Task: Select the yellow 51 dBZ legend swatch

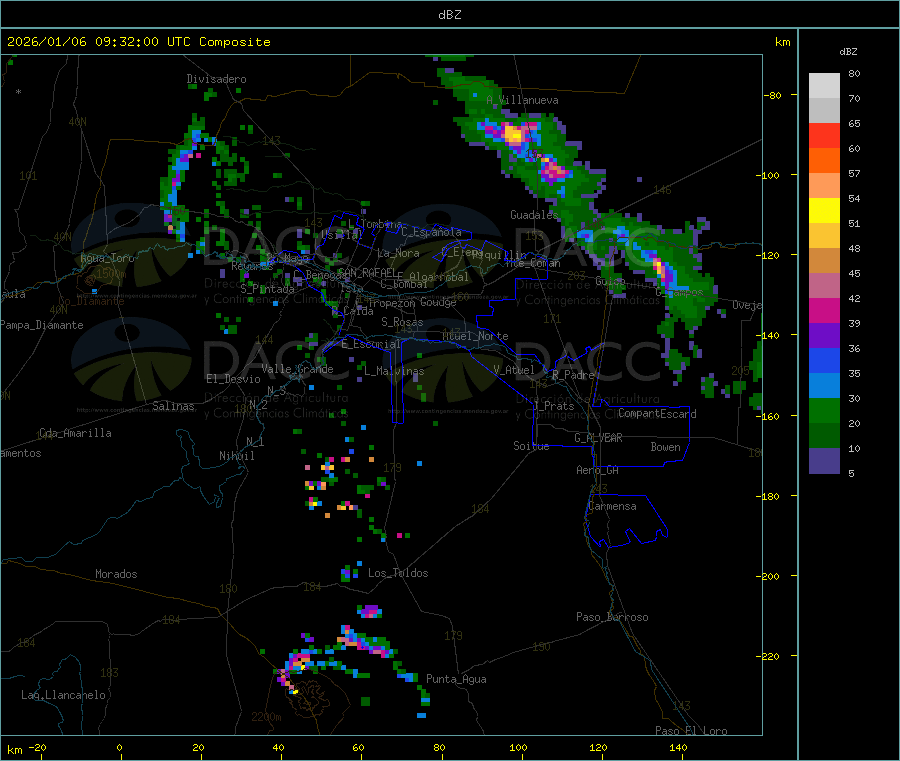Action: point(824,211)
